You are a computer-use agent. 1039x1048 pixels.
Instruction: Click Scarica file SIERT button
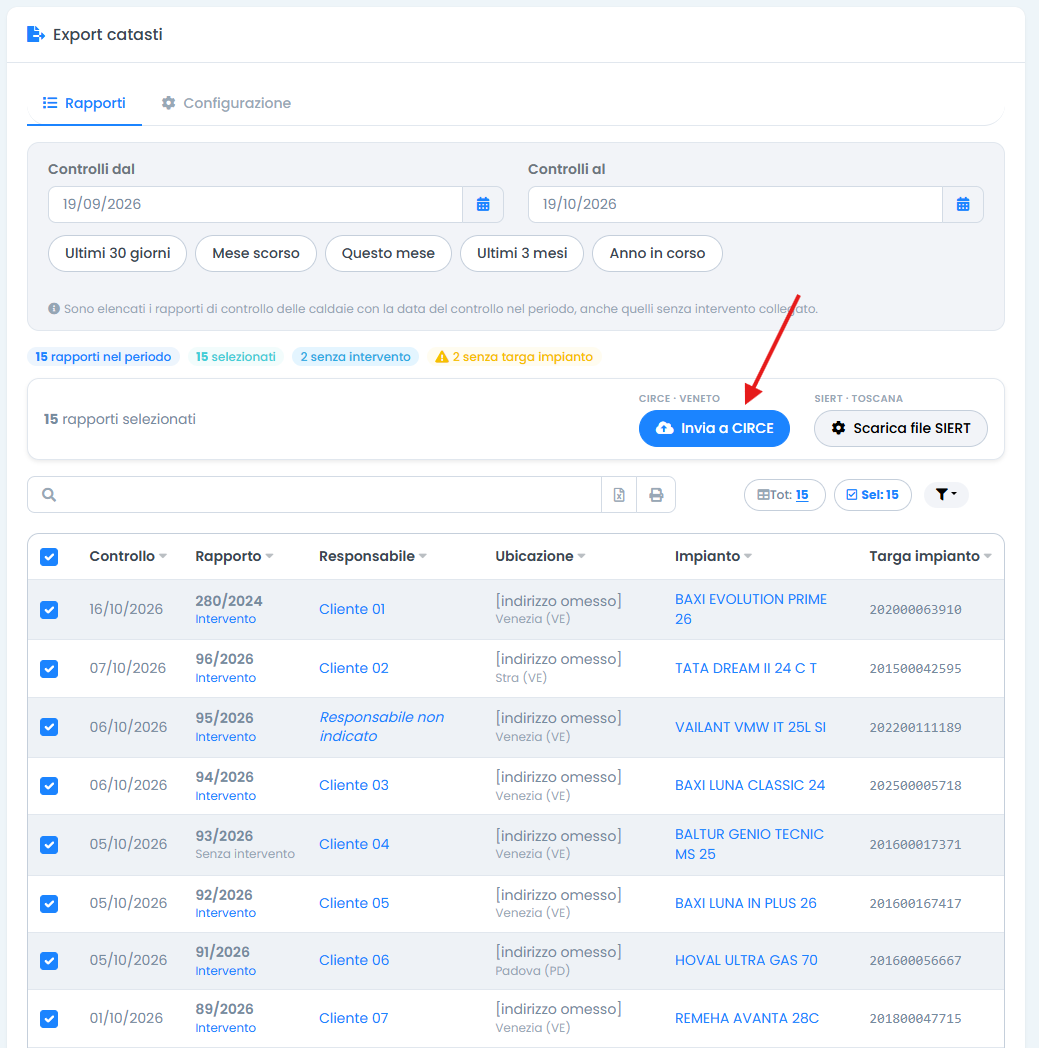901,428
